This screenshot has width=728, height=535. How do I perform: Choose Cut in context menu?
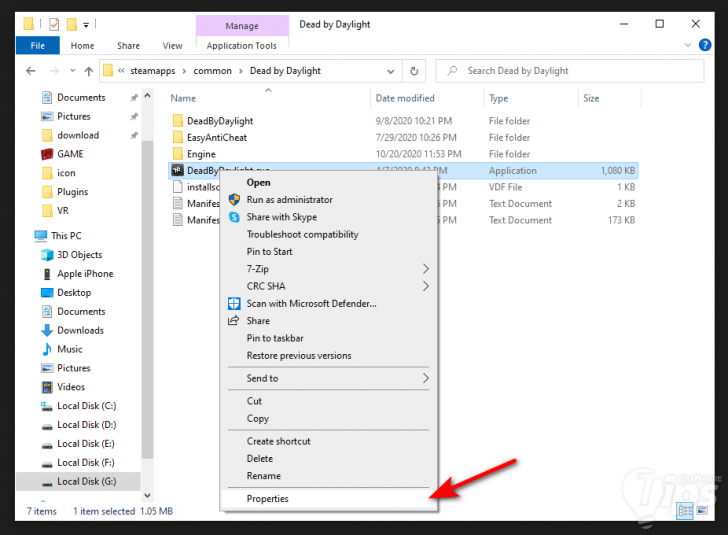pyautogui.click(x=329, y=401)
